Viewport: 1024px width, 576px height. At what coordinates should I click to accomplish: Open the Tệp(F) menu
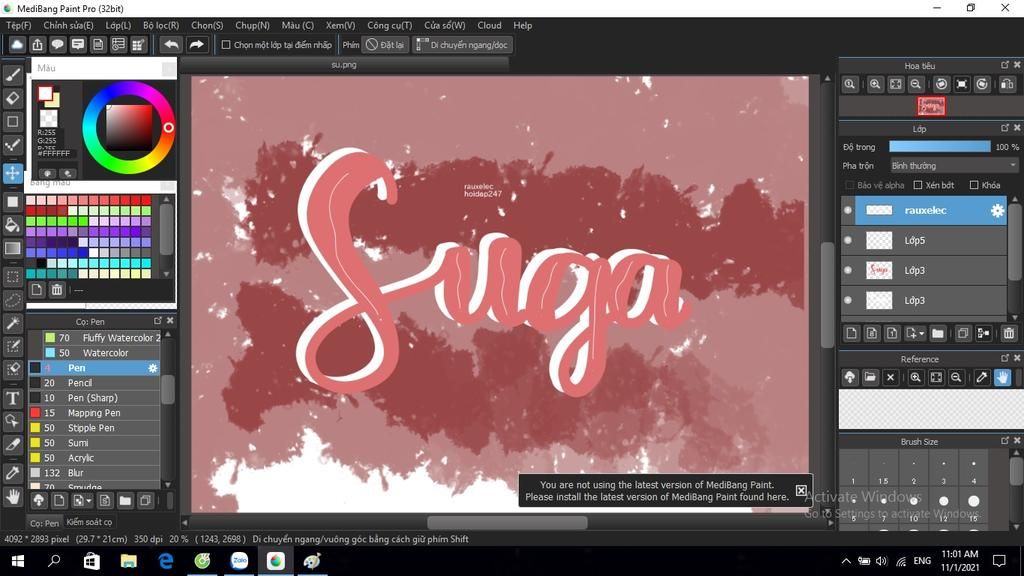pyautogui.click(x=18, y=25)
